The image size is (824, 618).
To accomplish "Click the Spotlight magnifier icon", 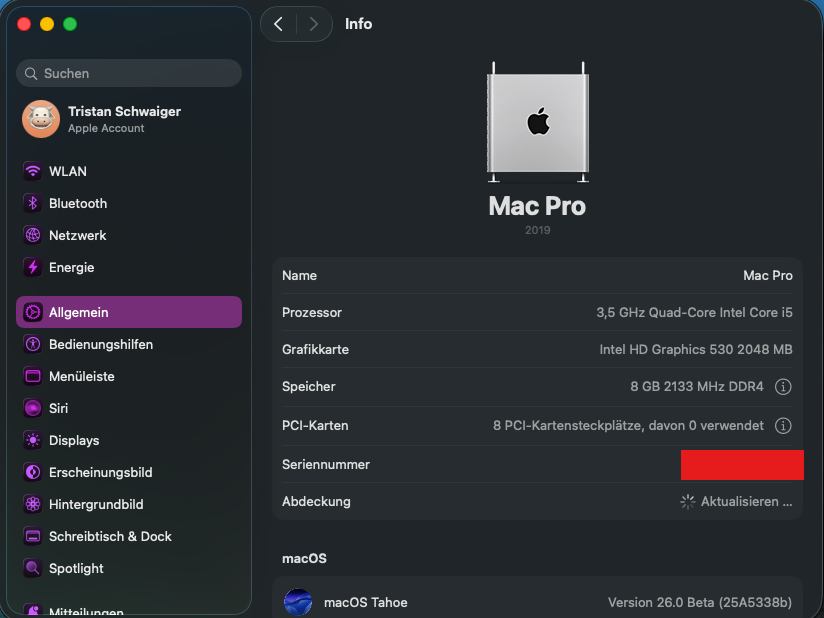I will (x=33, y=568).
